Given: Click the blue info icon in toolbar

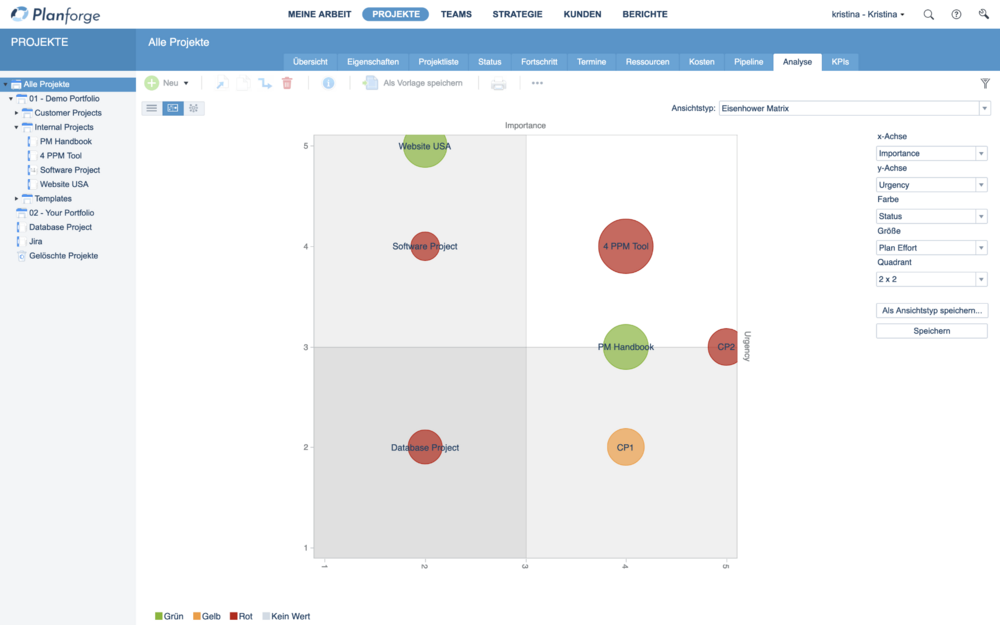Looking at the screenshot, I should pyautogui.click(x=328, y=83).
